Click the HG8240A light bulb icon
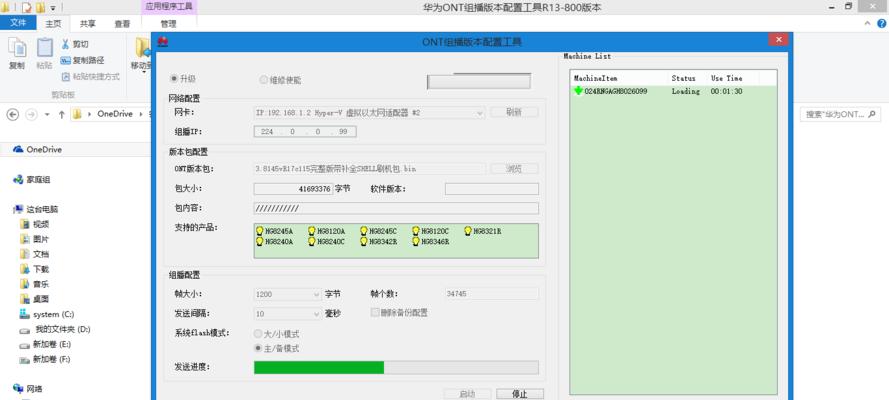 [x=260, y=241]
